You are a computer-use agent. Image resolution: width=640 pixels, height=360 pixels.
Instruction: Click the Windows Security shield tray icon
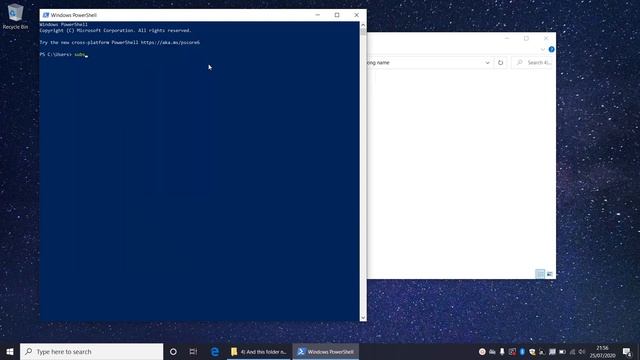(532, 351)
